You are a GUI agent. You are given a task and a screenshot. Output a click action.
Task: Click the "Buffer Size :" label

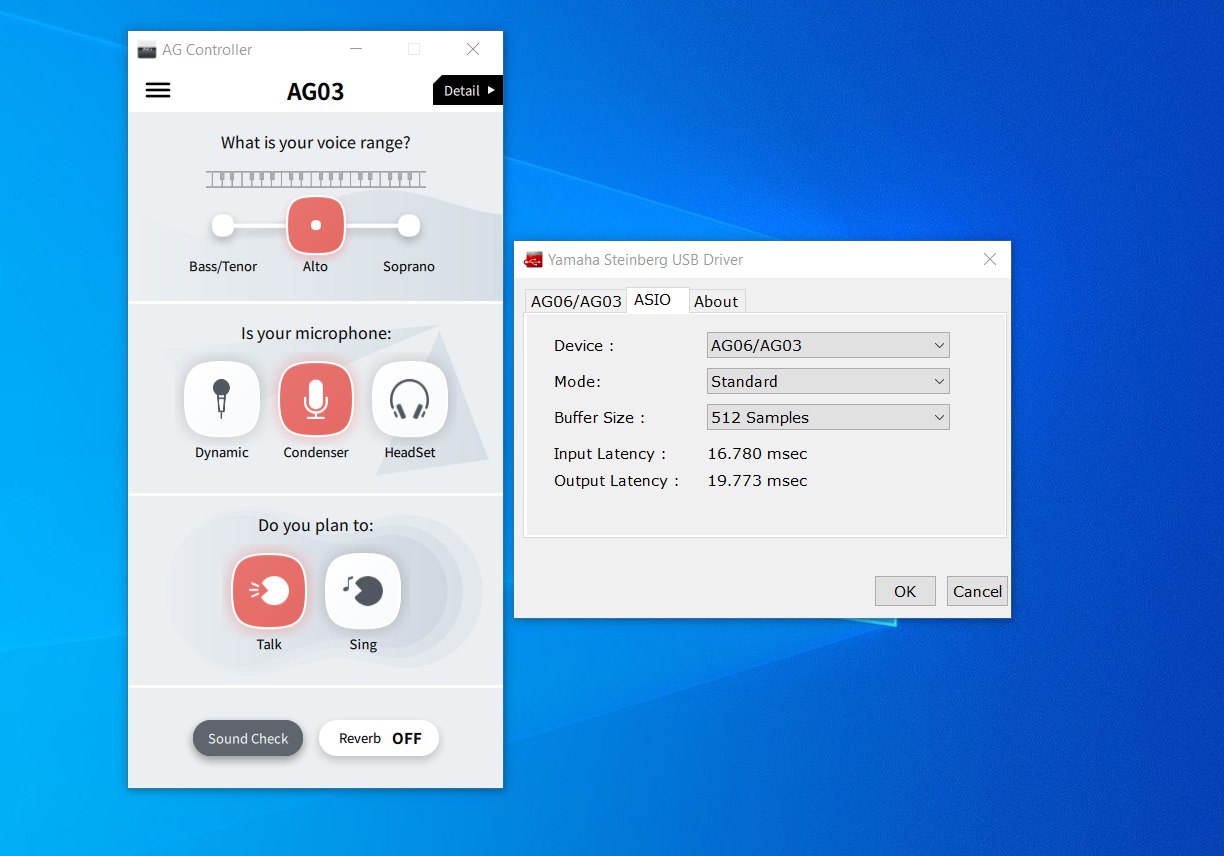click(x=600, y=418)
